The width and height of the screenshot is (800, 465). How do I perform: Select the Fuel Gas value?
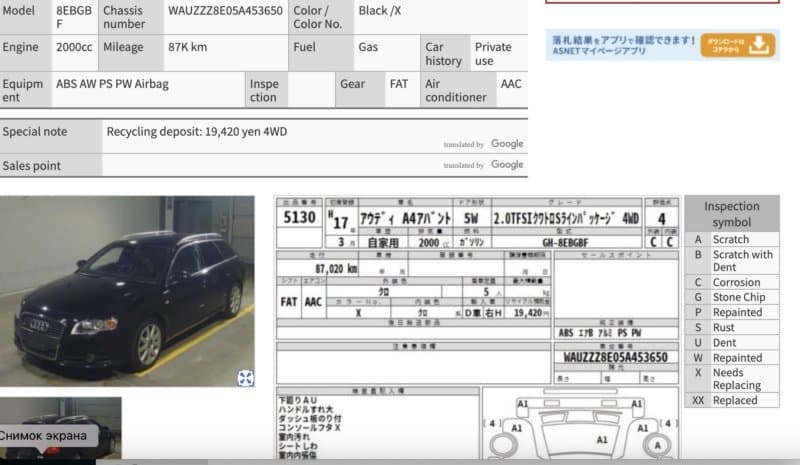point(368,47)
